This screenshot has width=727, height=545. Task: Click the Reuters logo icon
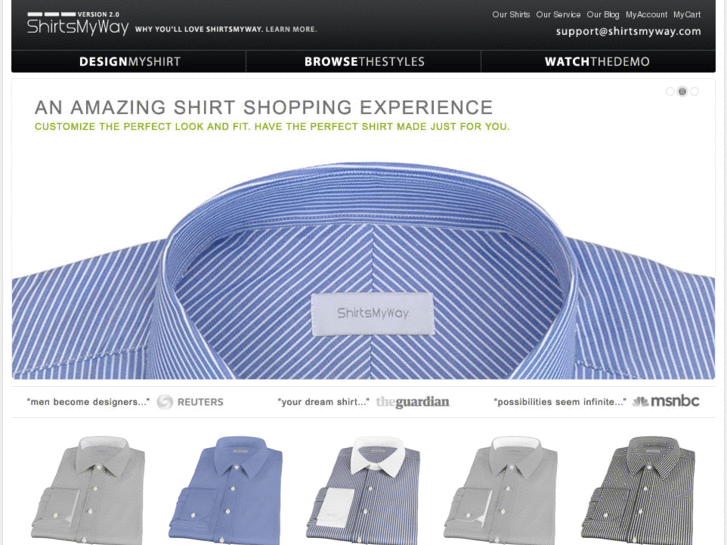[x=165, y=402]
